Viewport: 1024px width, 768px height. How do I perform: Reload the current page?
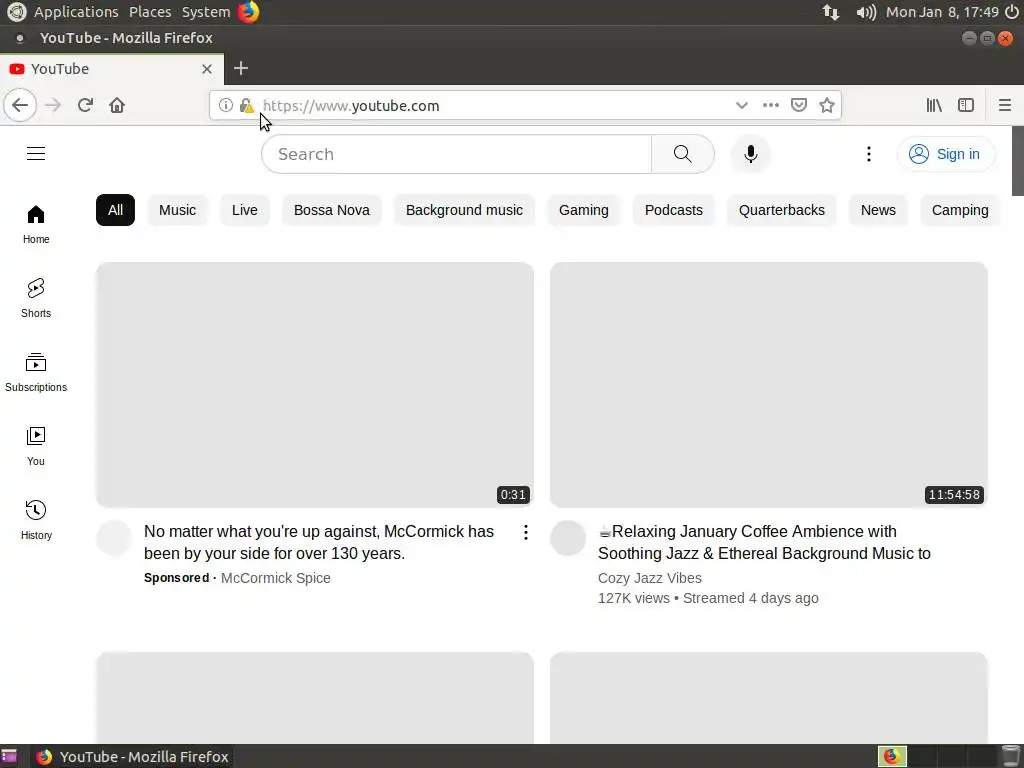coord(85,105)
